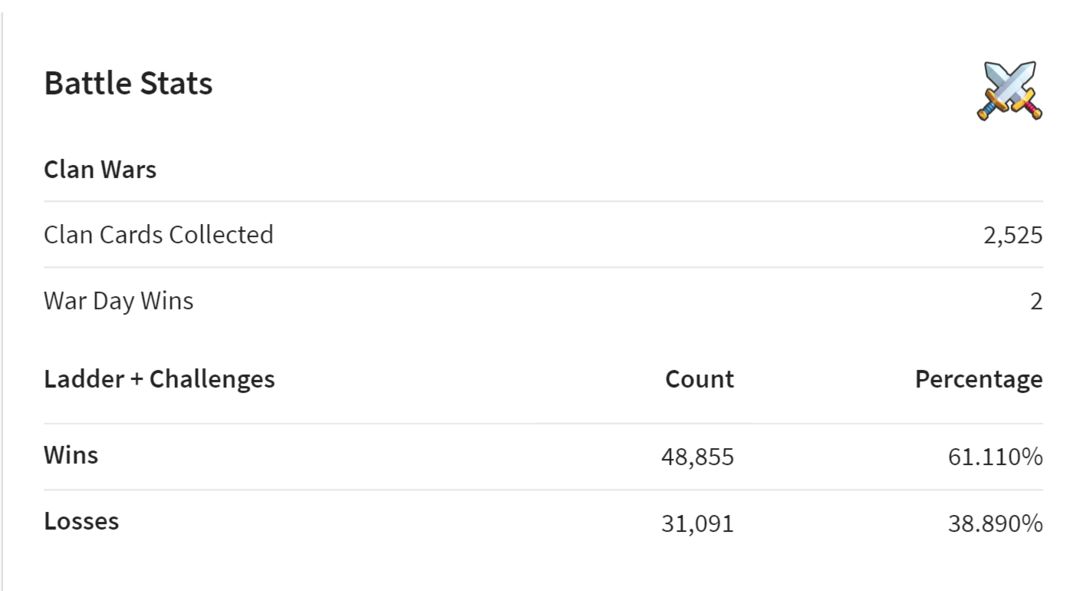
Task: Click the divider line under Clan Wars
Action: coord(543,201)
